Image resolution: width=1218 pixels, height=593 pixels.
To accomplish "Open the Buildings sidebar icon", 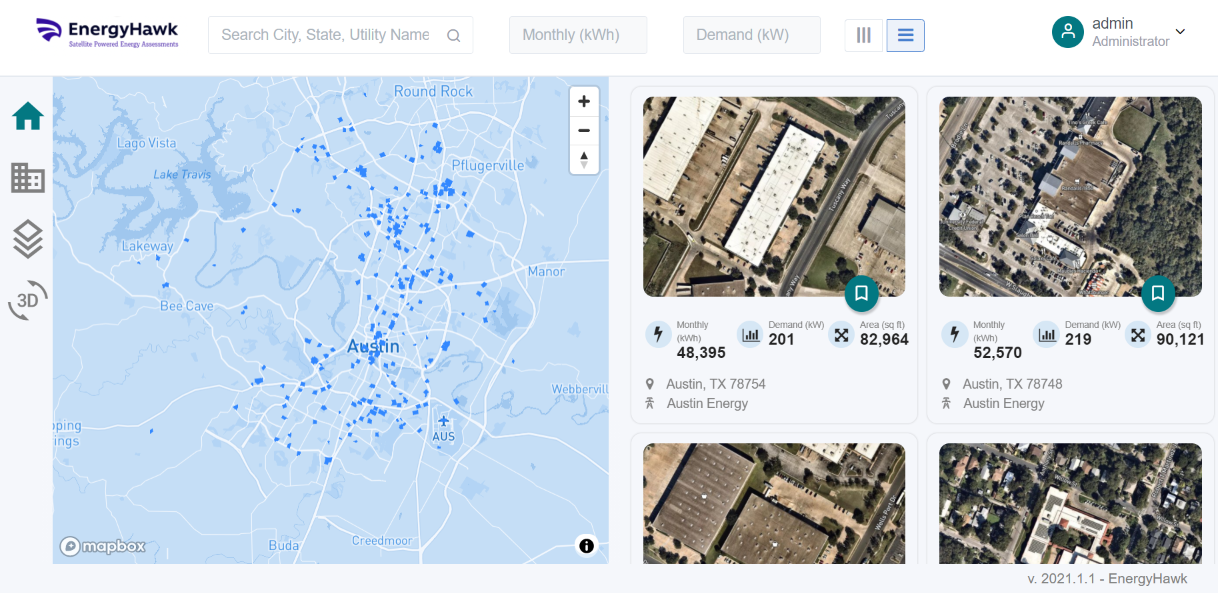I will (28, 178).
